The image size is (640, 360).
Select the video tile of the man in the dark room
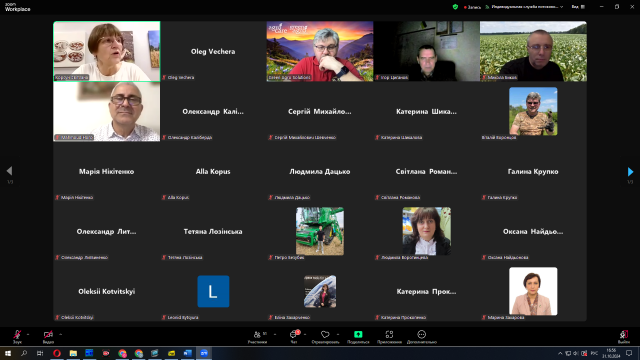(426, 51)
